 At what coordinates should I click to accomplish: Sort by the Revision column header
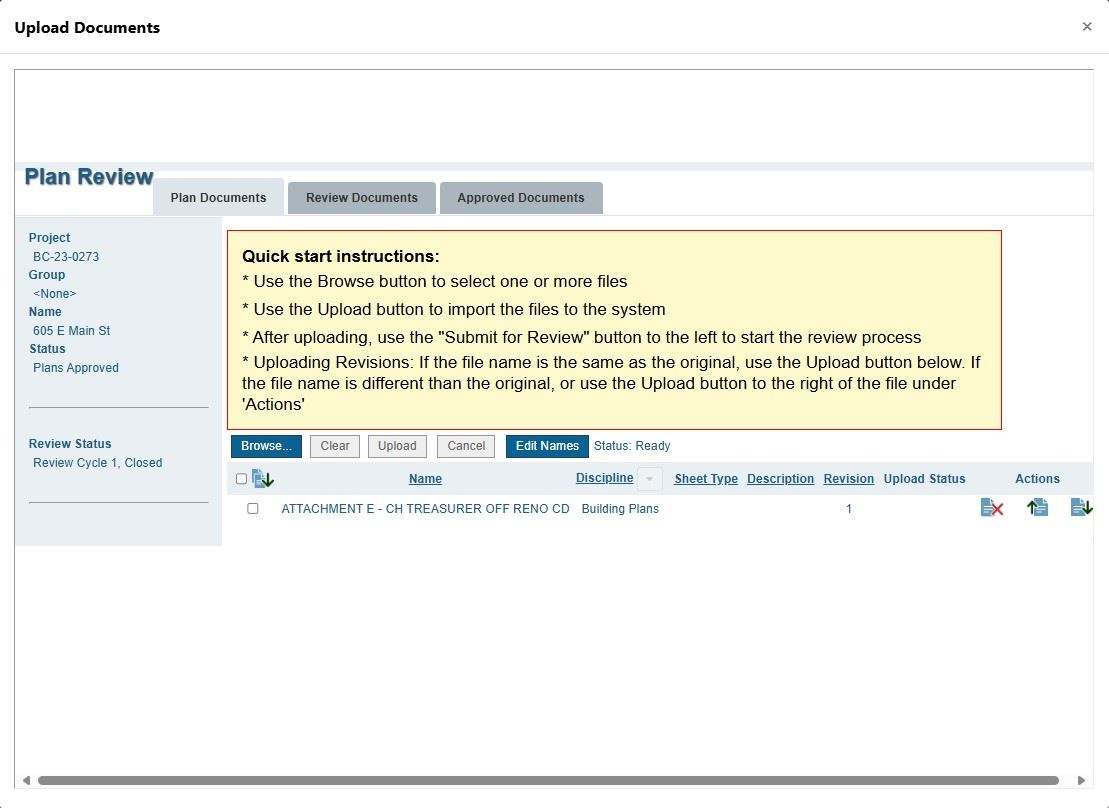pos(849,479)
